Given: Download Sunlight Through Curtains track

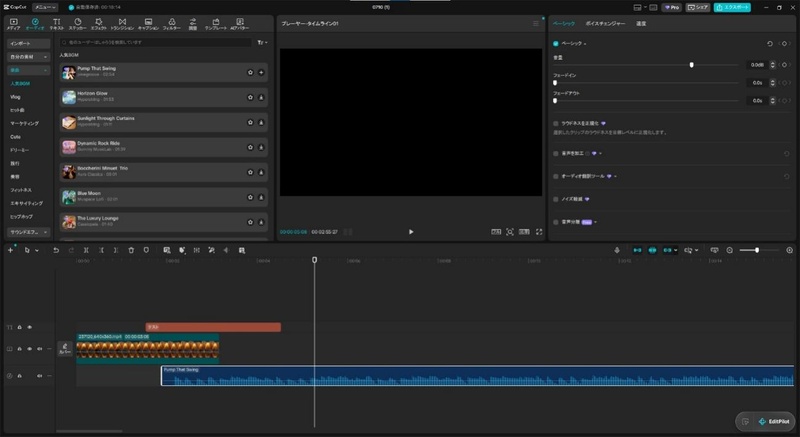Looking at the screenshot, I should [x=261, y=122].
